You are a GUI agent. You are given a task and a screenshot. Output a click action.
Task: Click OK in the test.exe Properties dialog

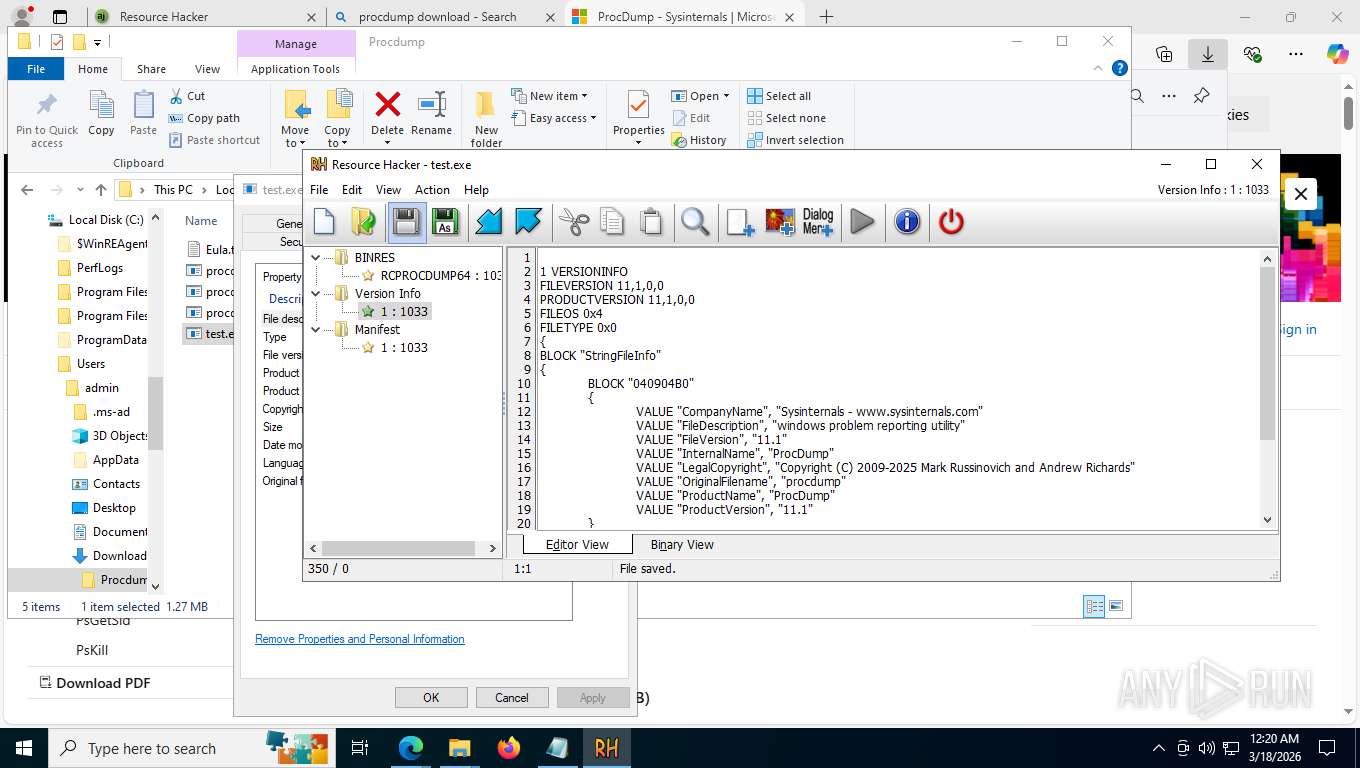(x=431, y=697)
